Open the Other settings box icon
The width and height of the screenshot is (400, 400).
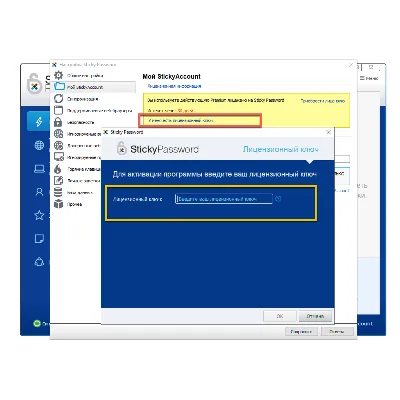click(59, 204)
